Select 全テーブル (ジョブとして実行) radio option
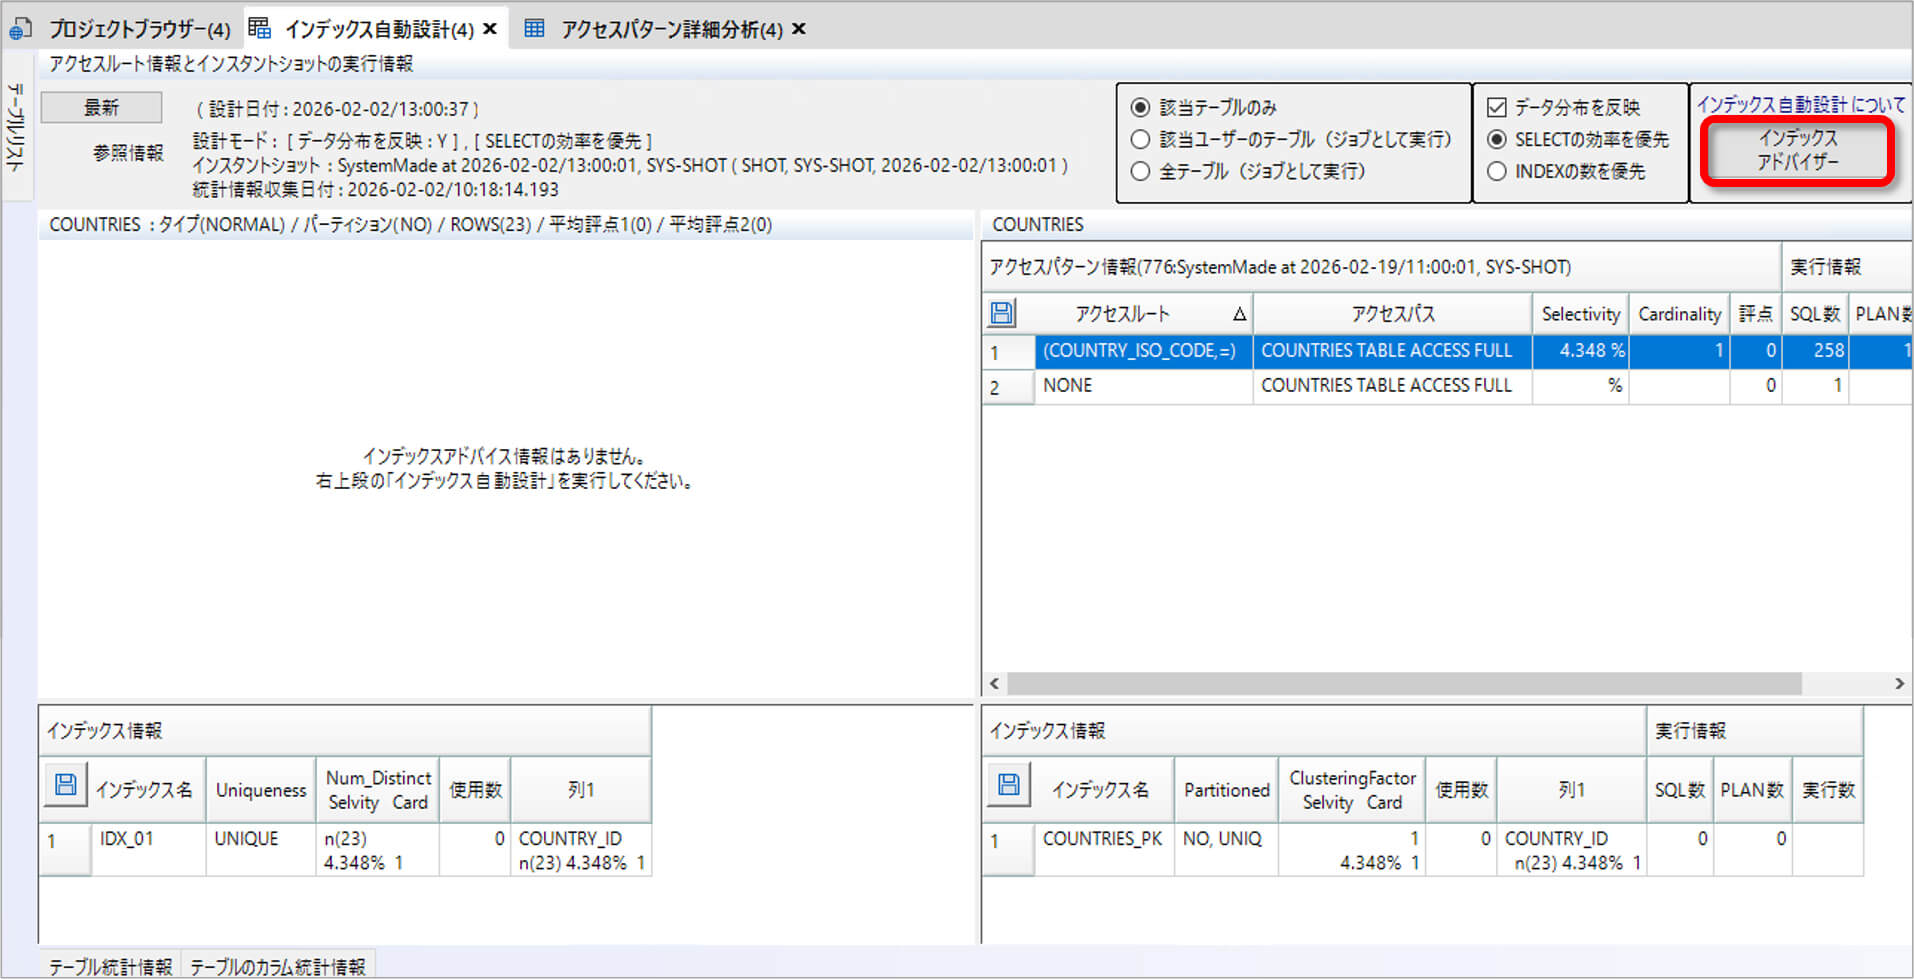Image resolution: width=1914 pixels, height=979 pixels. point(1140,171)
